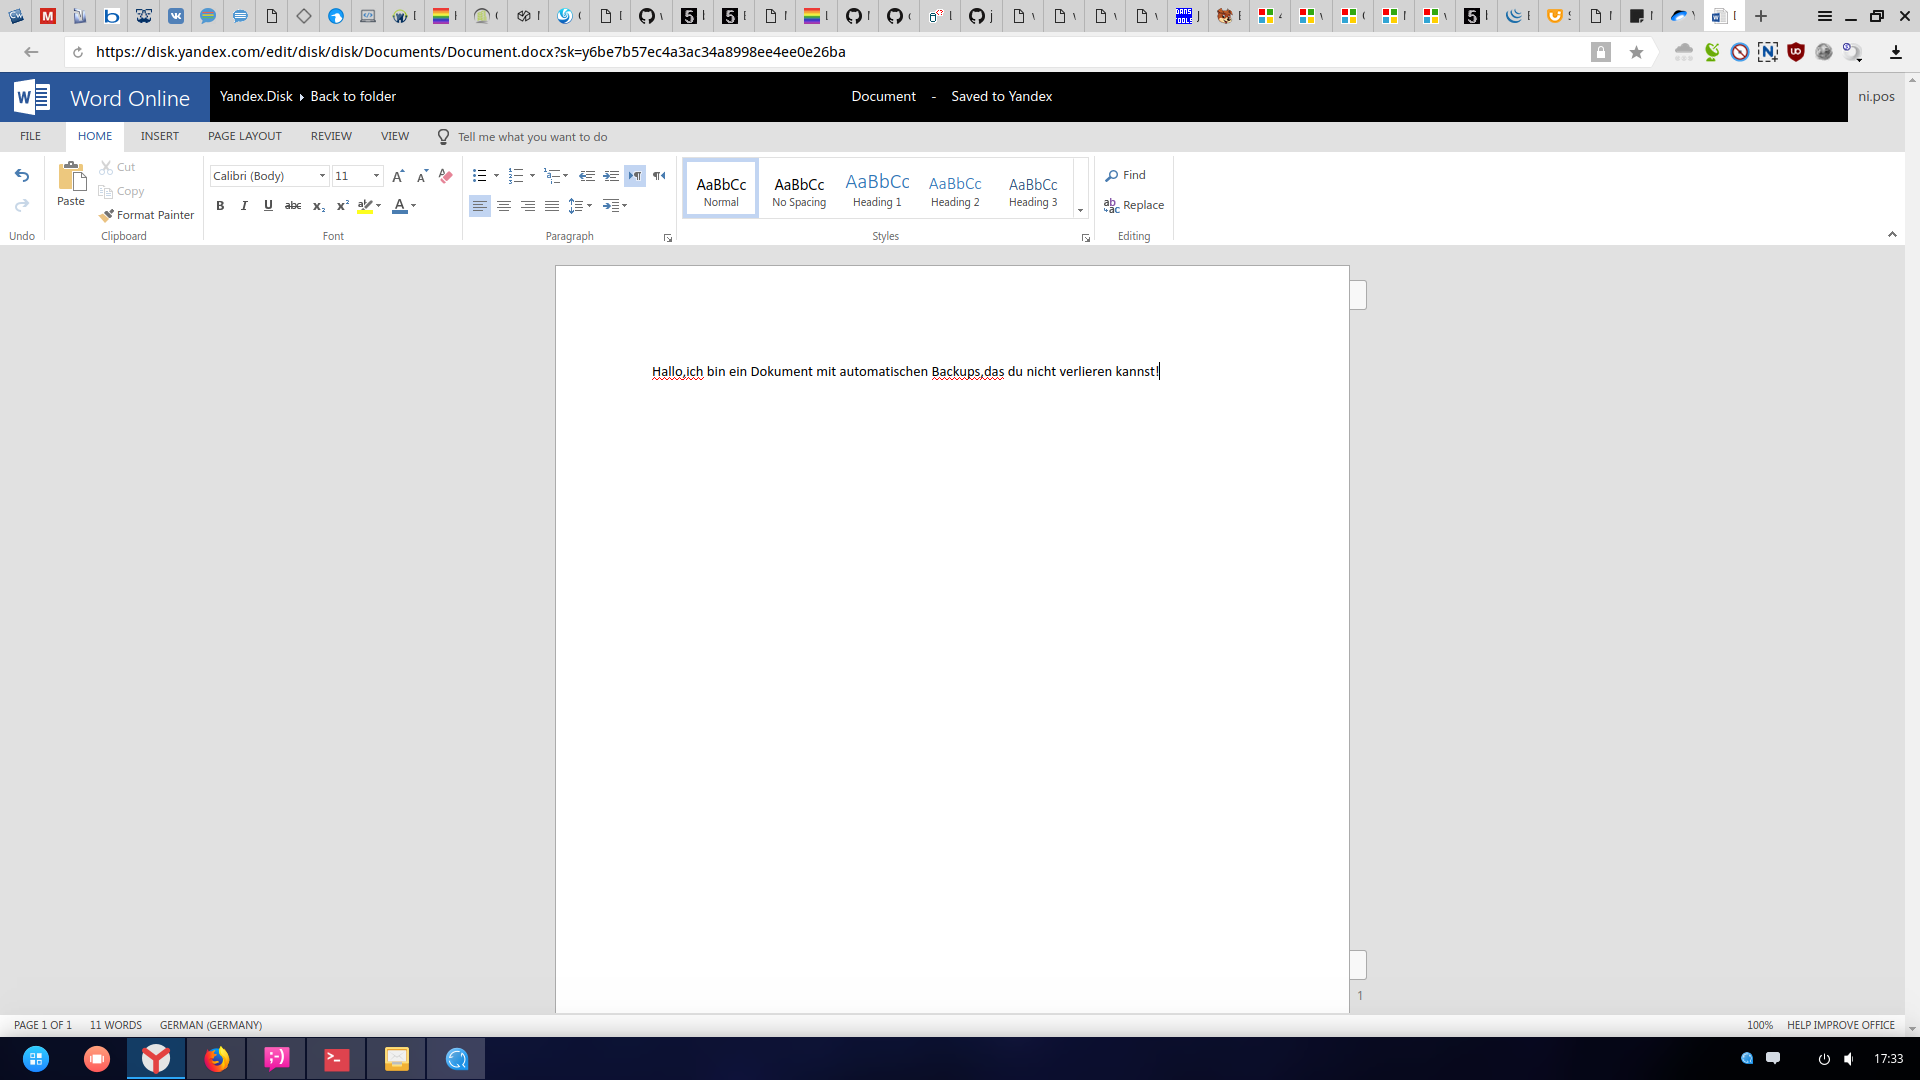The image size is (1920, 1080).
Task: Expand the Styles gallery arrow
Action: pyautogui.click(x=1080, y=210)
